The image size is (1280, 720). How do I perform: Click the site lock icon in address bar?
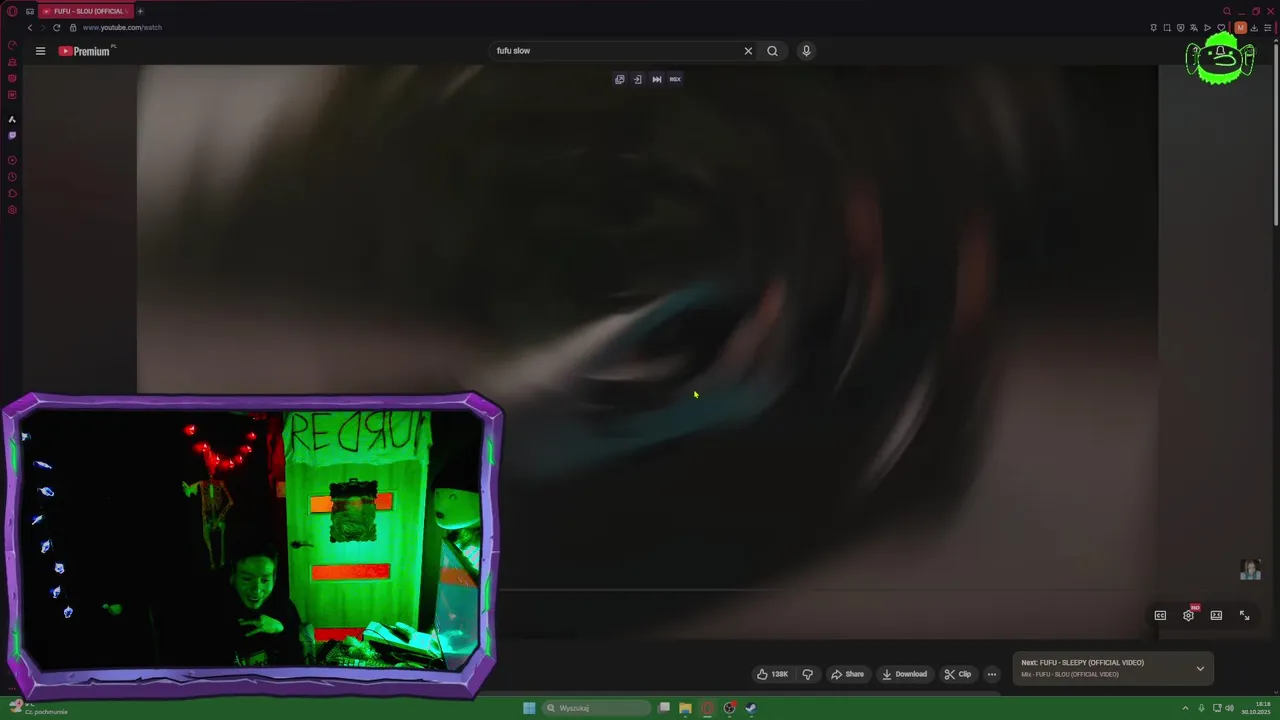(x=73, y=27)
